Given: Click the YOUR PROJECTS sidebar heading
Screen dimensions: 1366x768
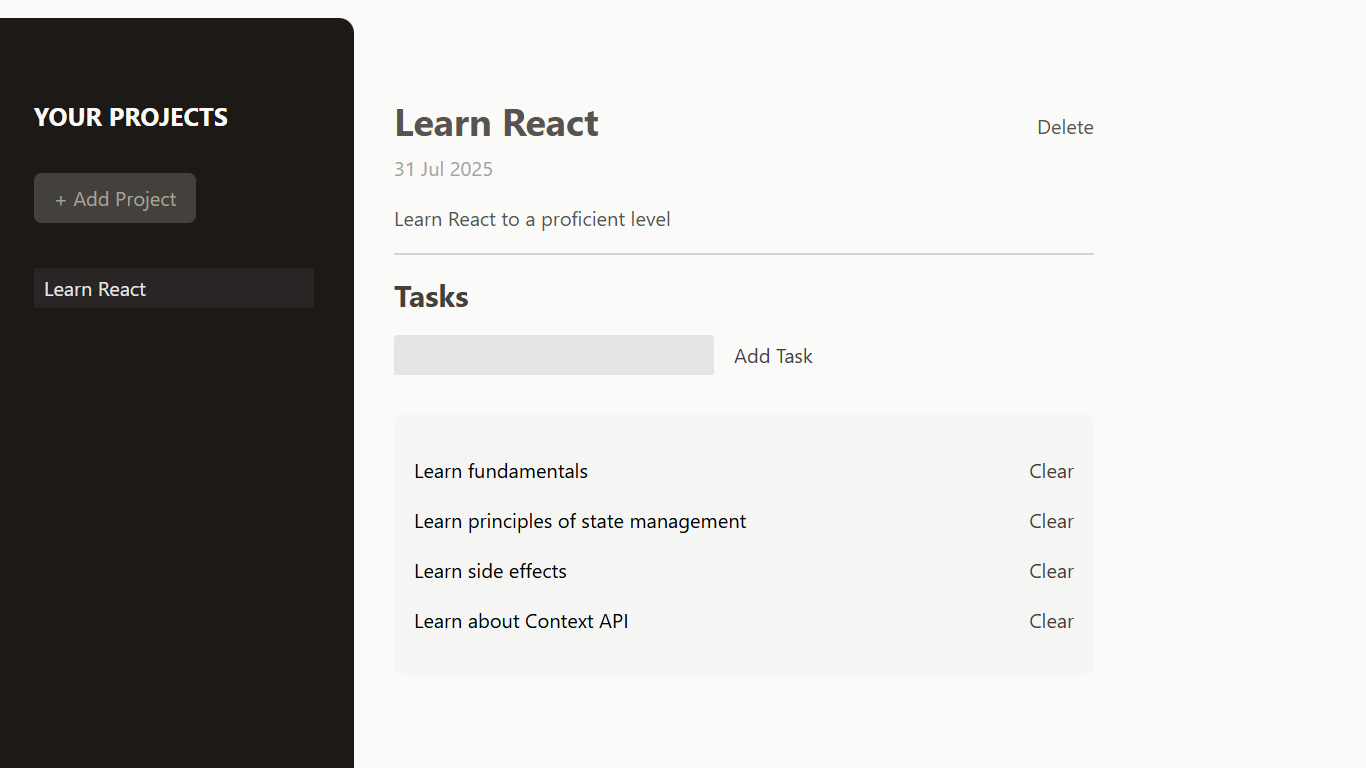Looking at the screenshot, I should [131, 117].
